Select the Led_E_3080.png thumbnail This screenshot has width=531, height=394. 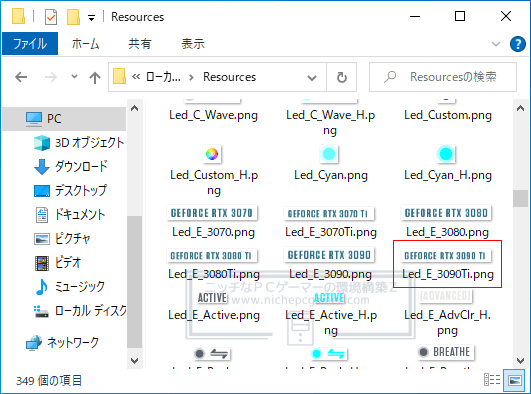point(446,213)
